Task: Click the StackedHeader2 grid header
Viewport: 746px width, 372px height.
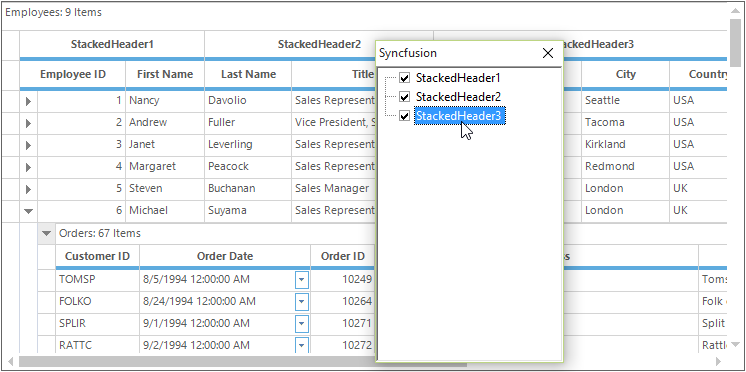Action: pos(290,45)
